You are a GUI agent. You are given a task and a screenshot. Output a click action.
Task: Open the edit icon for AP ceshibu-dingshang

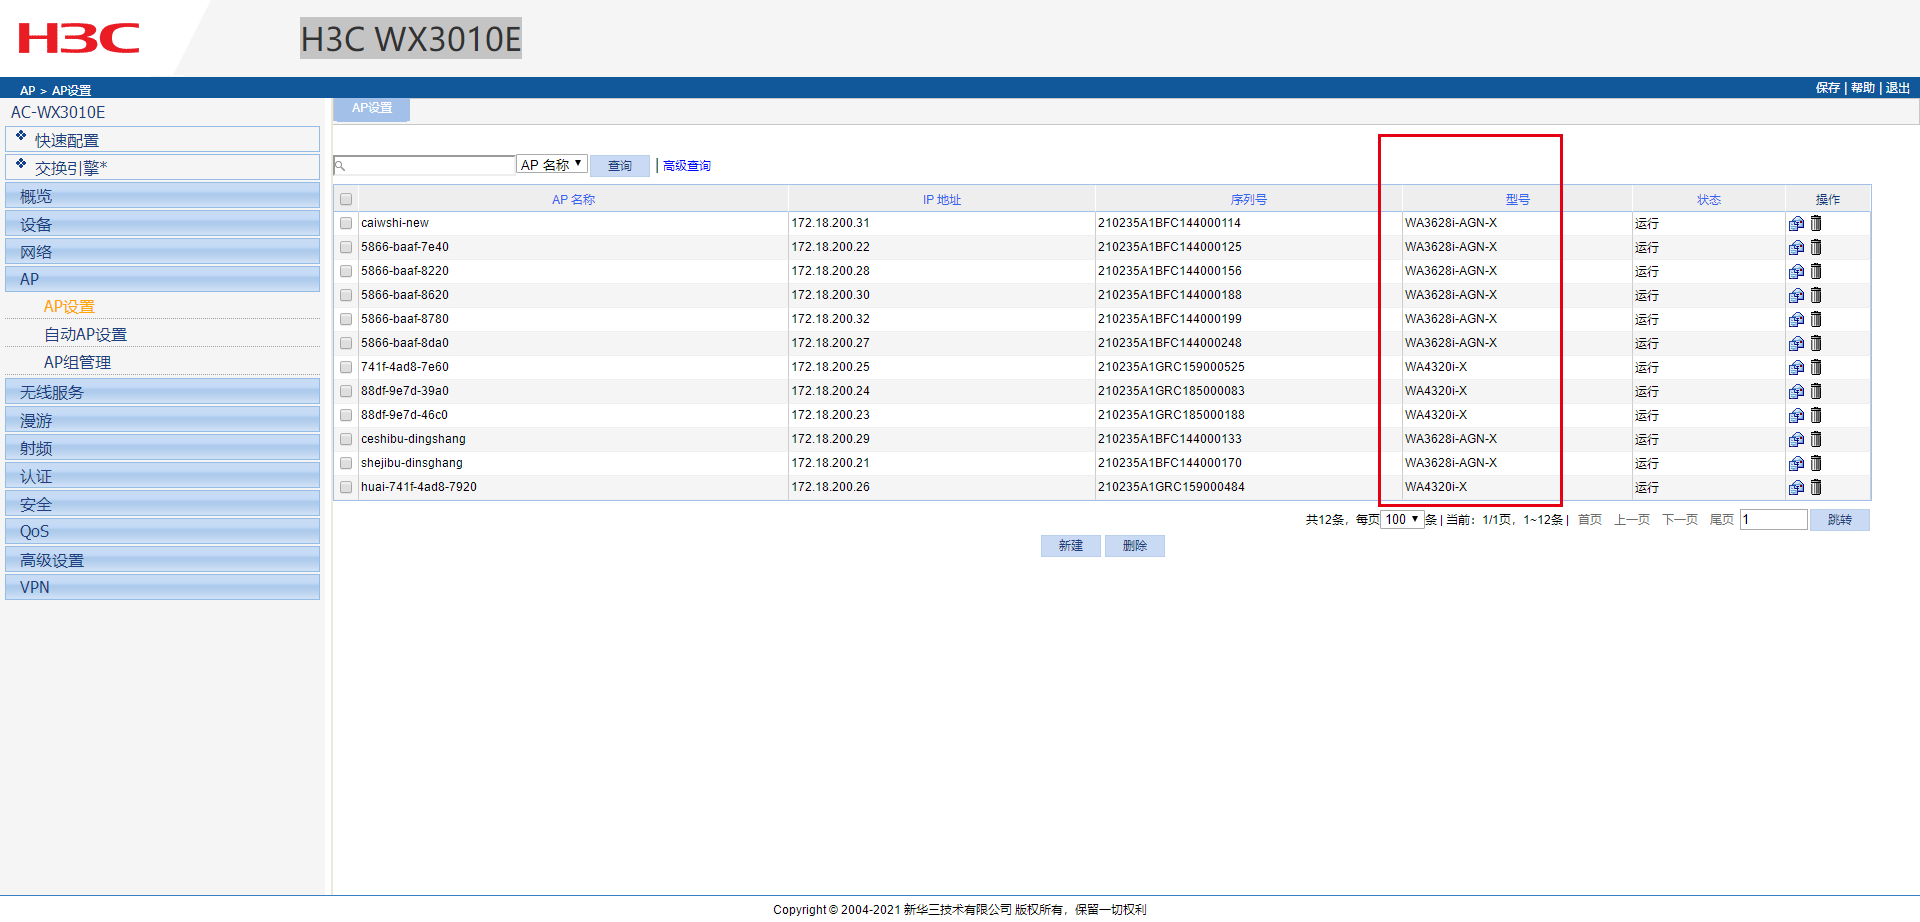(1797, 439)
